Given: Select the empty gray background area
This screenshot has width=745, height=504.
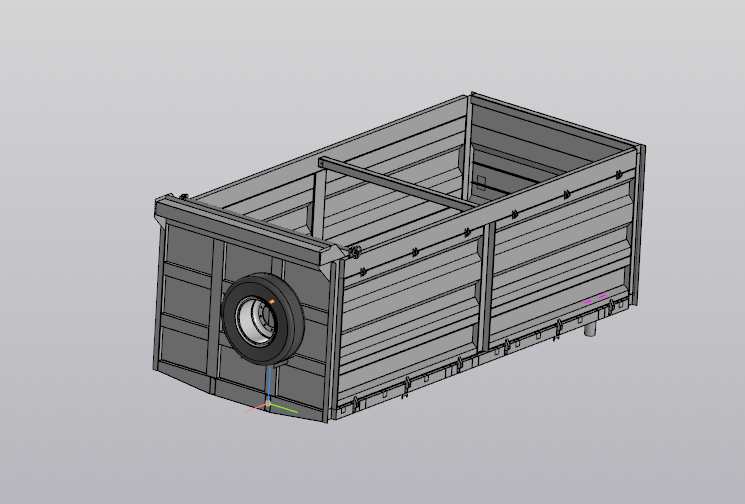Looking at the screenshot, I should [x=95, y=95].
